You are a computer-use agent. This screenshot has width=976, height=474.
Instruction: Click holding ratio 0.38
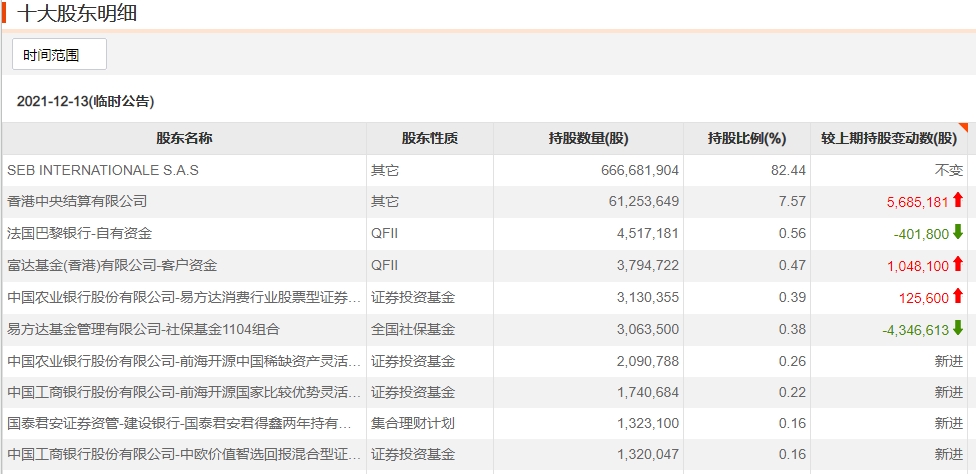coord(792,330)
